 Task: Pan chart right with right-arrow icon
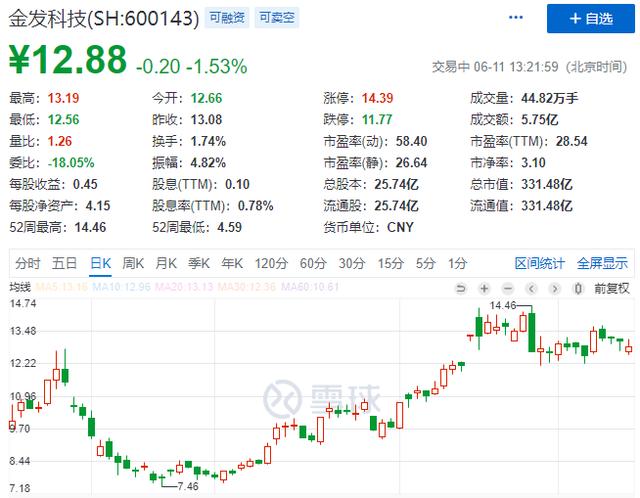554,289
